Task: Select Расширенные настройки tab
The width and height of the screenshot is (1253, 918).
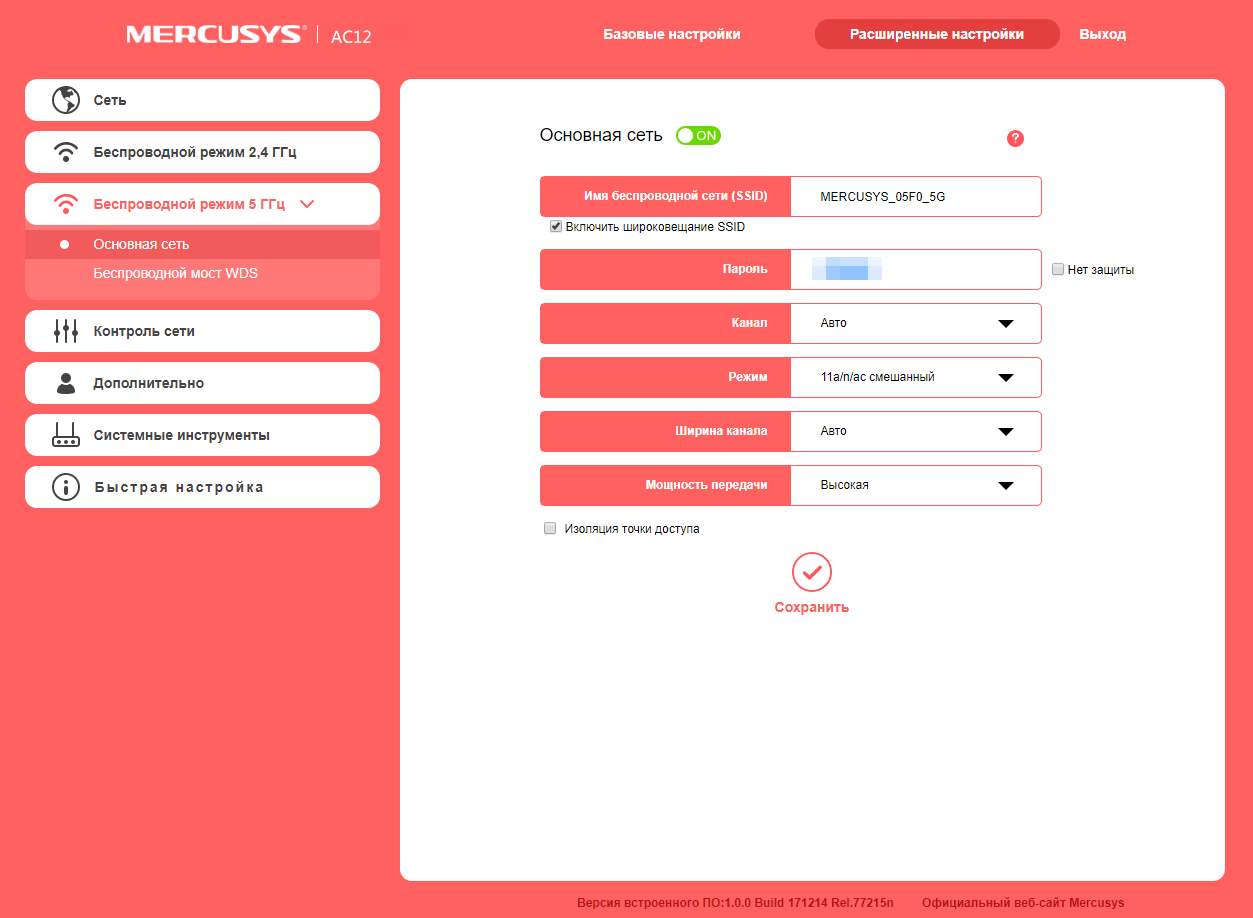Action: [937, 34]
